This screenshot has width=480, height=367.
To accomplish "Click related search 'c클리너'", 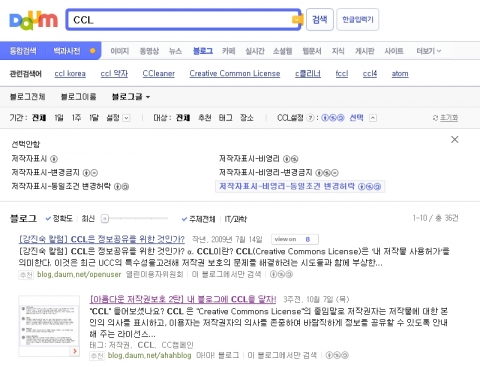I will [308, 74].
